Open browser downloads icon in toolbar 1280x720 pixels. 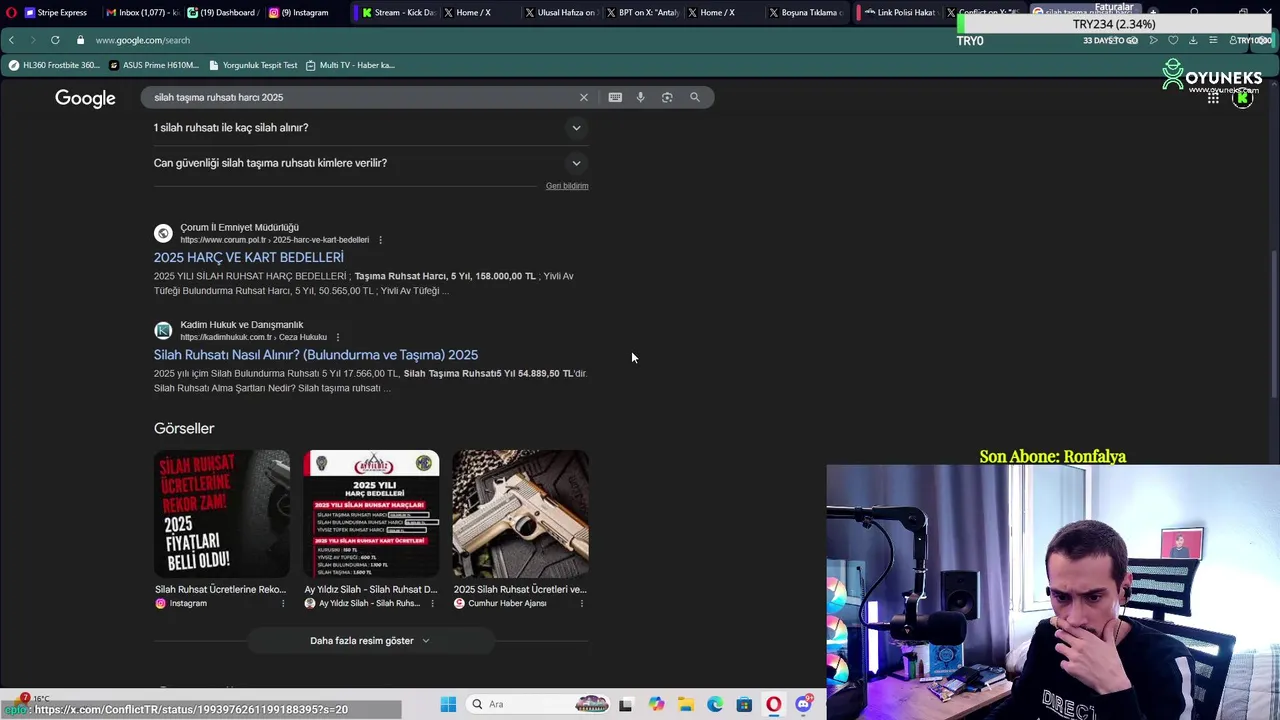pyautogui.click(x=1193, y=40)
